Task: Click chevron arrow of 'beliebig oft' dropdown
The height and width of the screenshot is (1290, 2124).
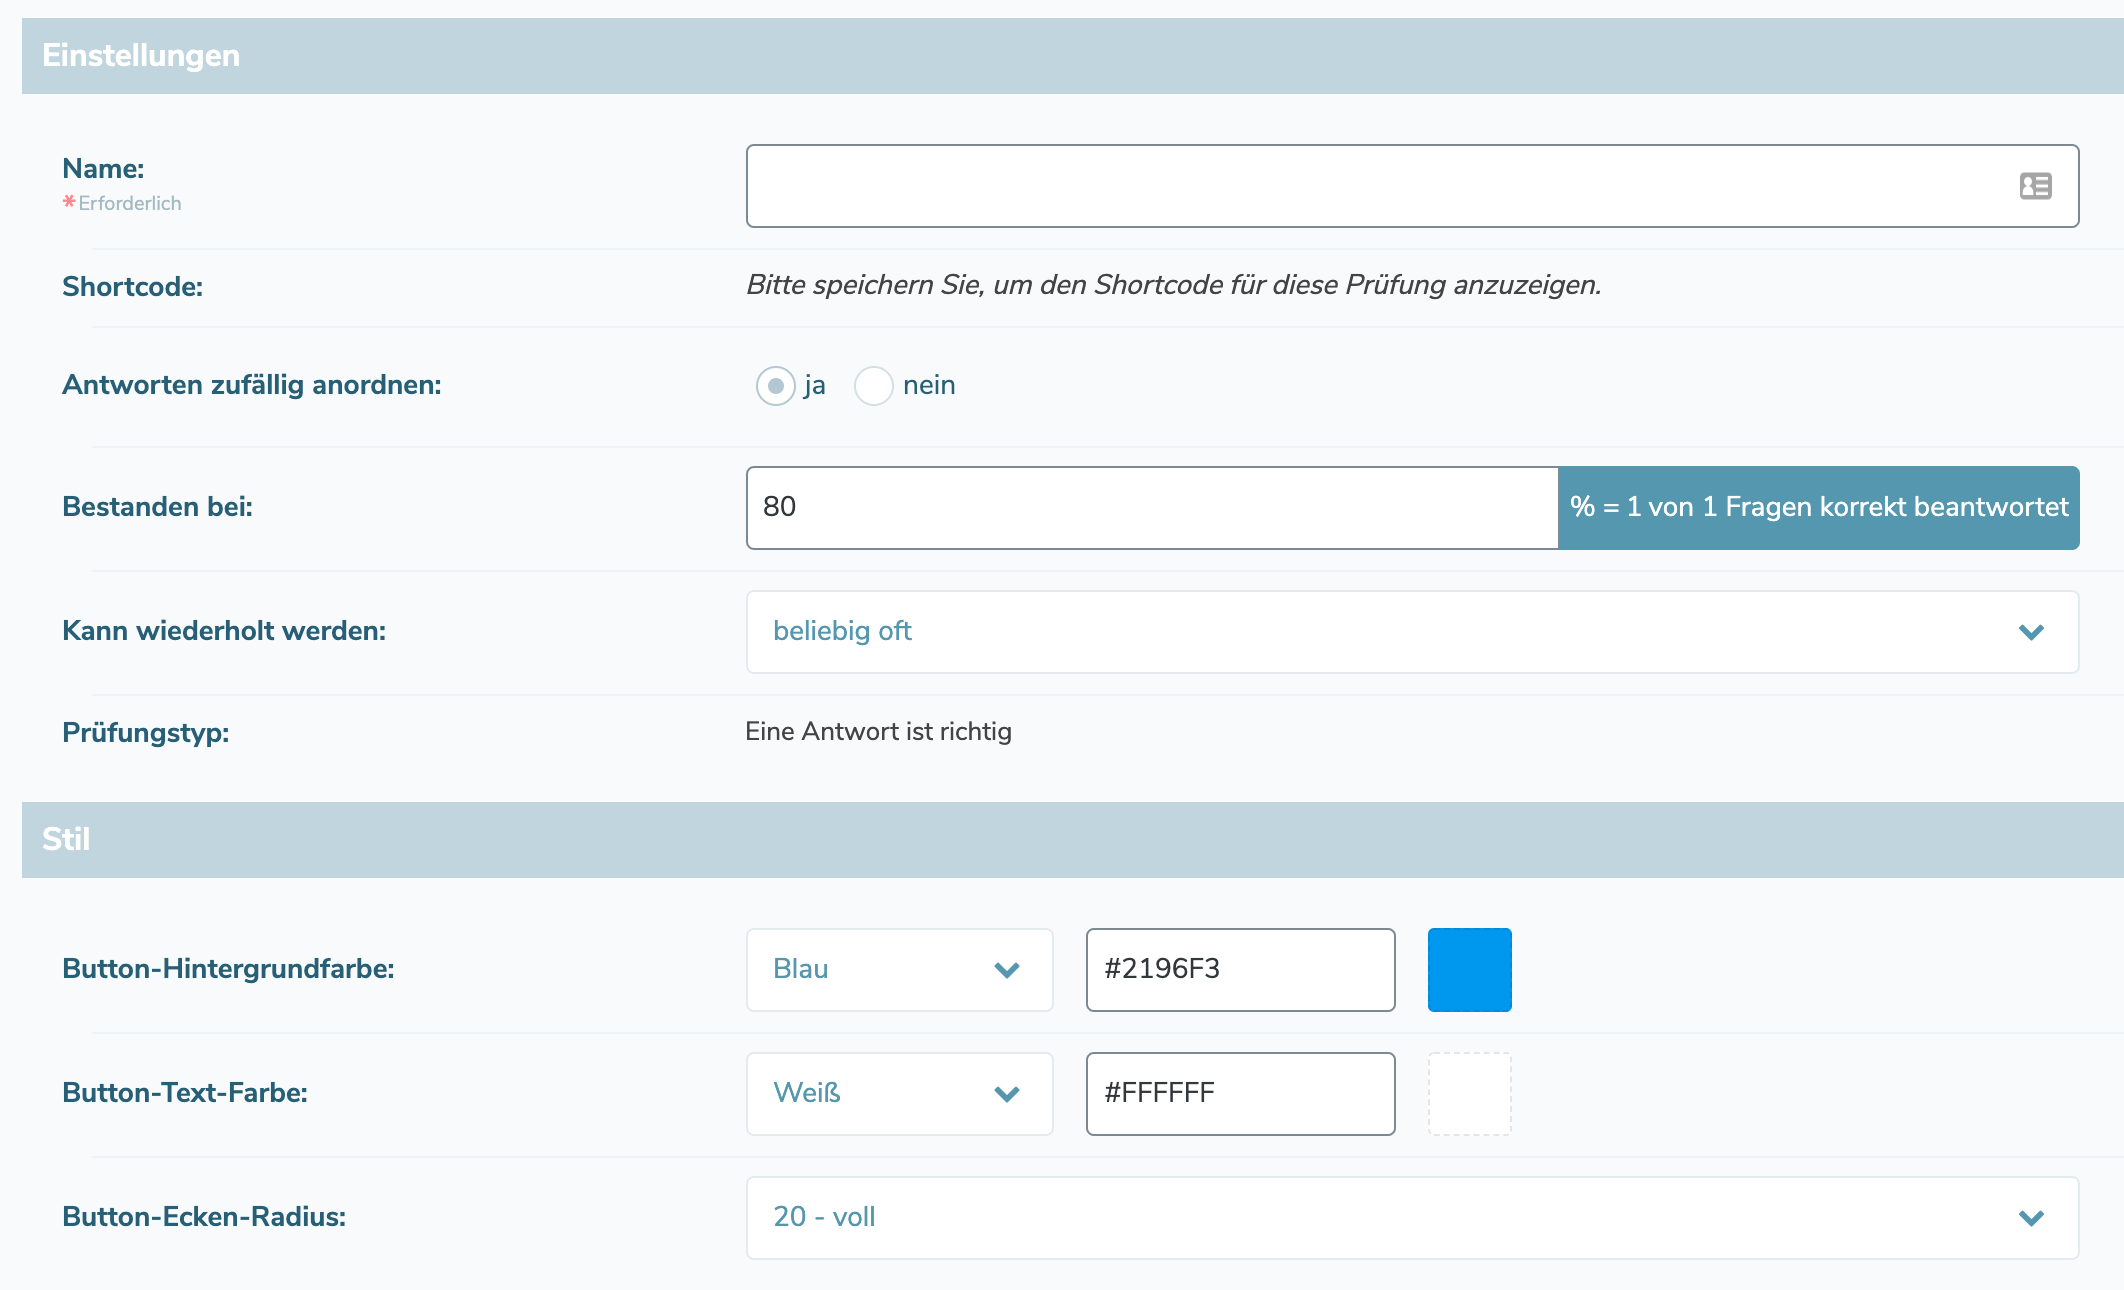Action: pos(2031,632)
